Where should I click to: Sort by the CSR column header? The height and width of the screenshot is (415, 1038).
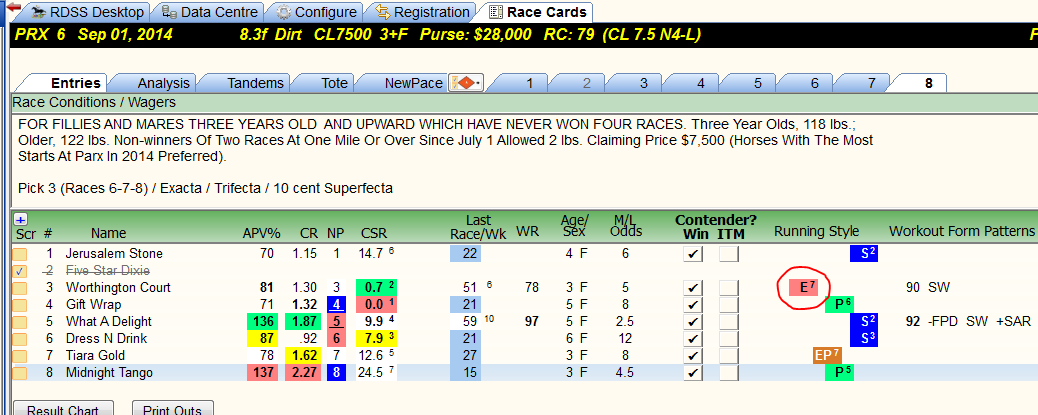click(374, 233)
